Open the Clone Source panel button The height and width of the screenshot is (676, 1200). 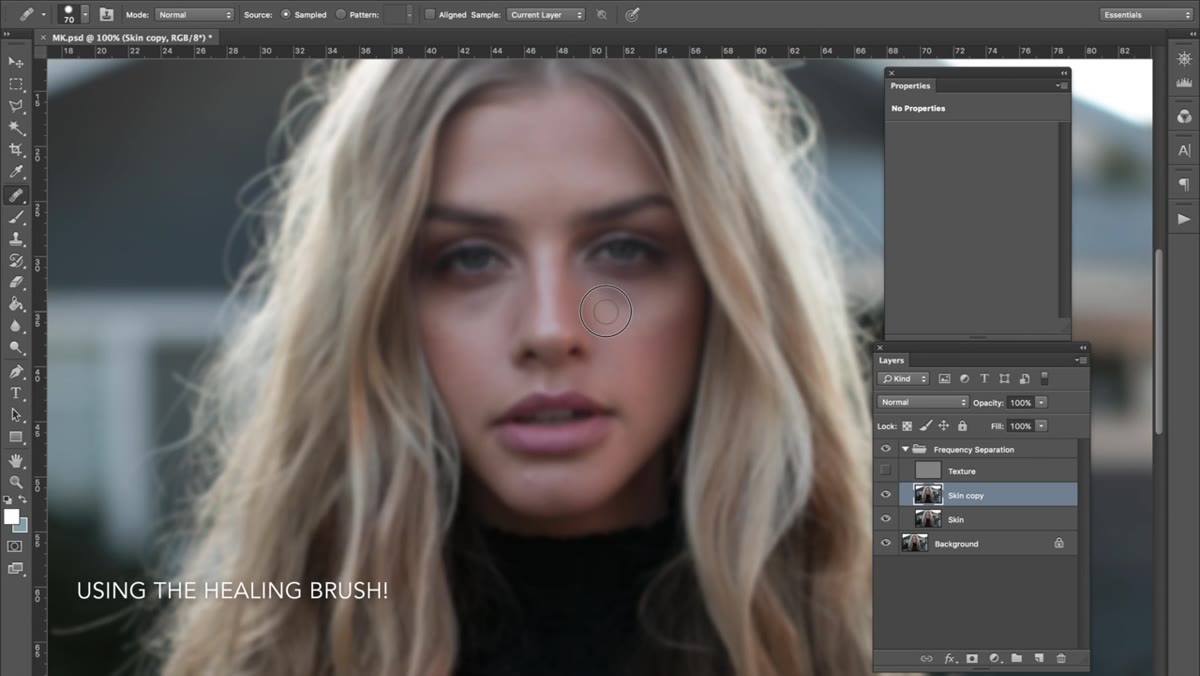[106, 15]
